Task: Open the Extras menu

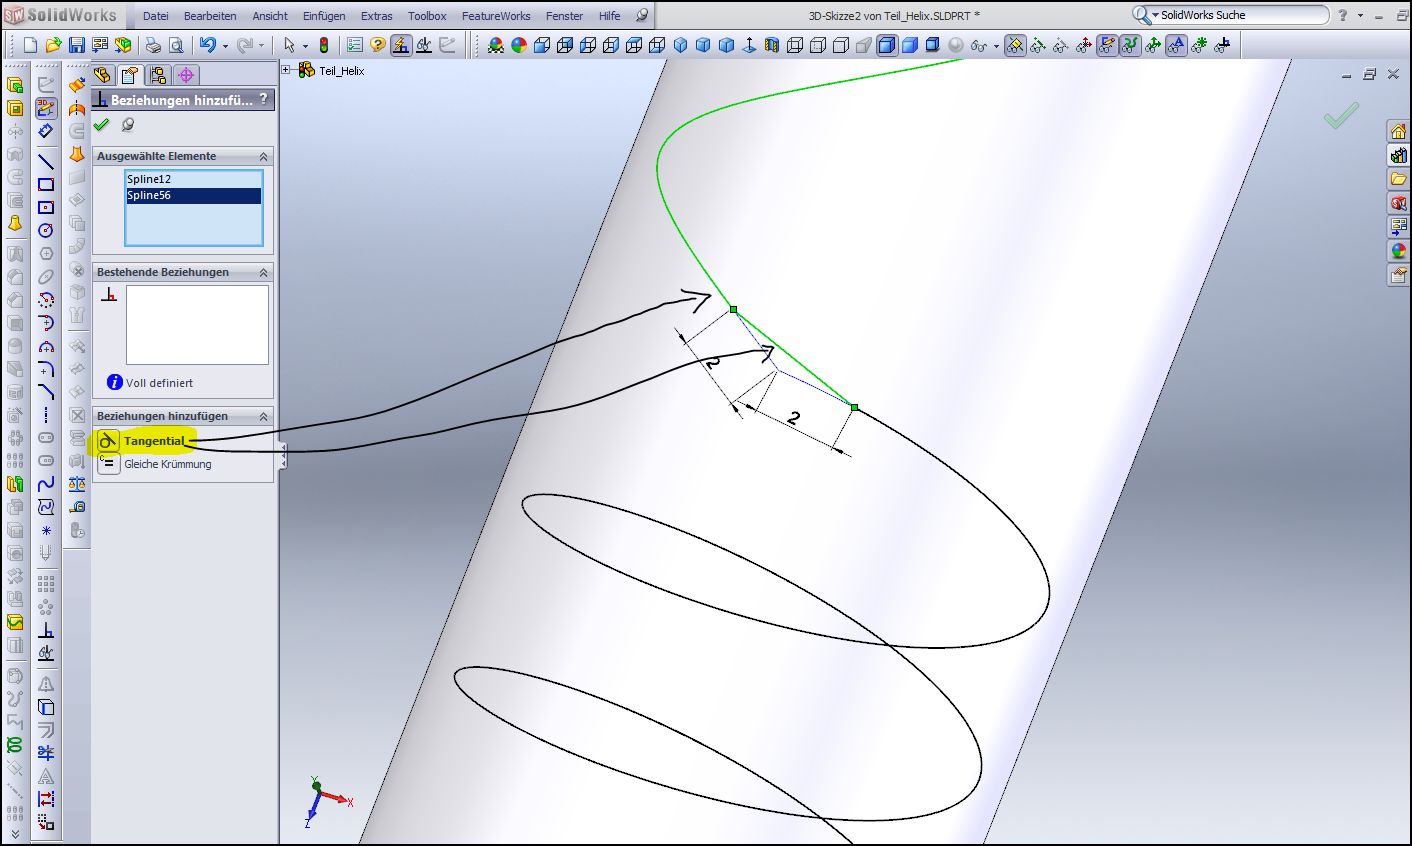Action: (377, 16)
